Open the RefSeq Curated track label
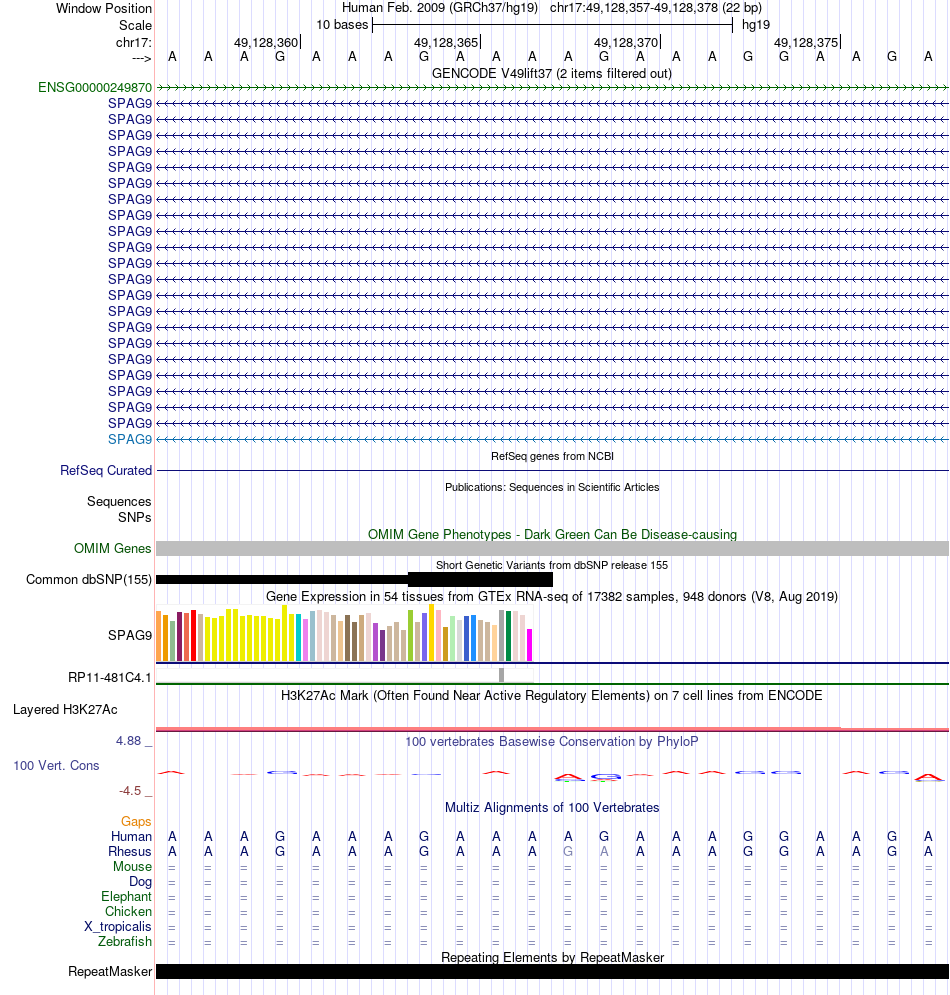The width and height of the screenshot is (950, 995). click(106, 470)
